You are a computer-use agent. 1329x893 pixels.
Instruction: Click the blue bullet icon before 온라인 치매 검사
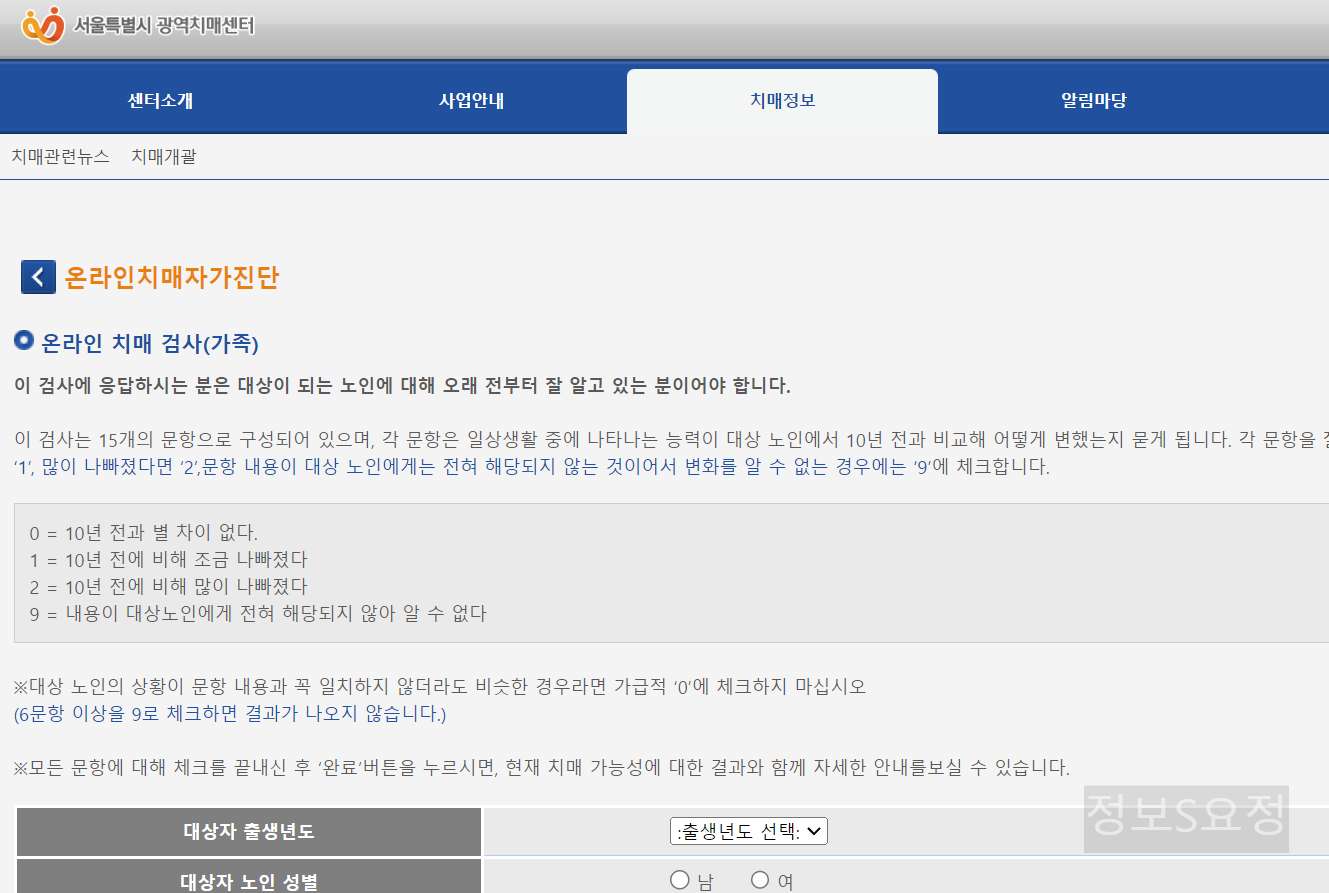coord(23,339)
